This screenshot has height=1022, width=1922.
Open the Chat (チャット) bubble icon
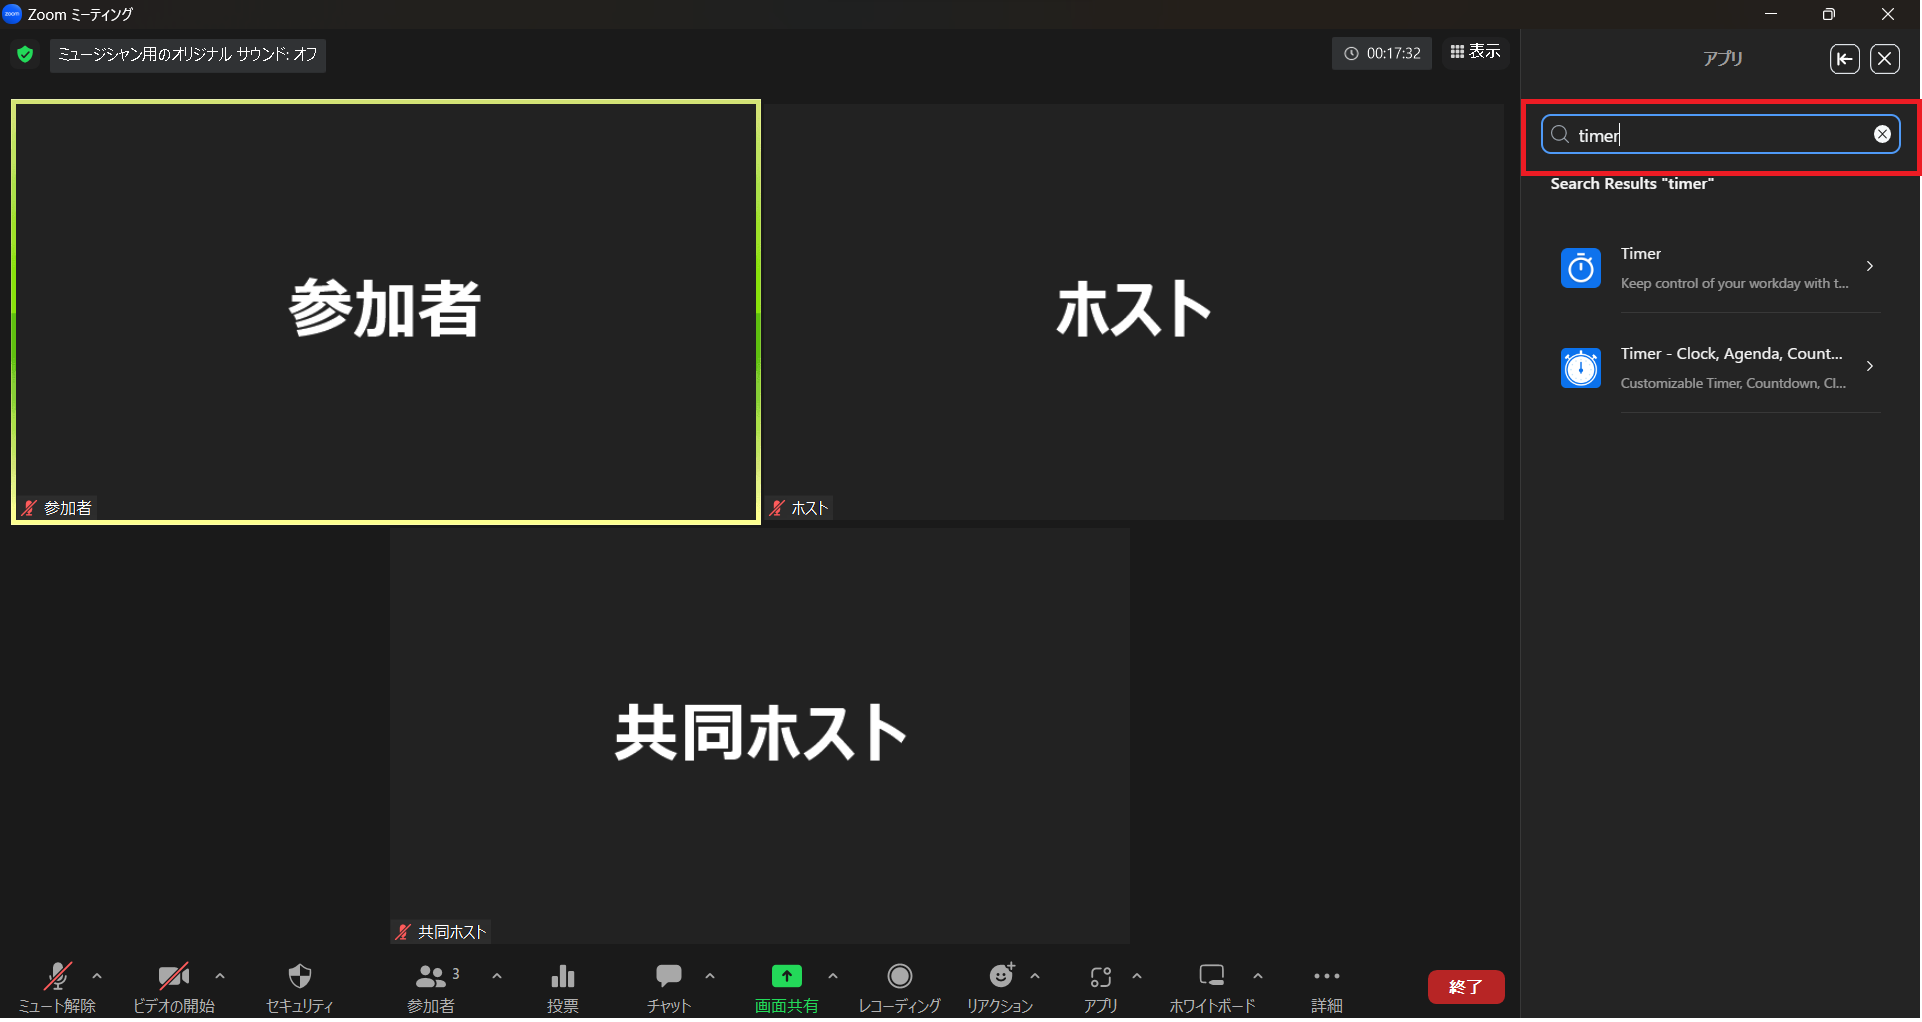click(668, 977)
